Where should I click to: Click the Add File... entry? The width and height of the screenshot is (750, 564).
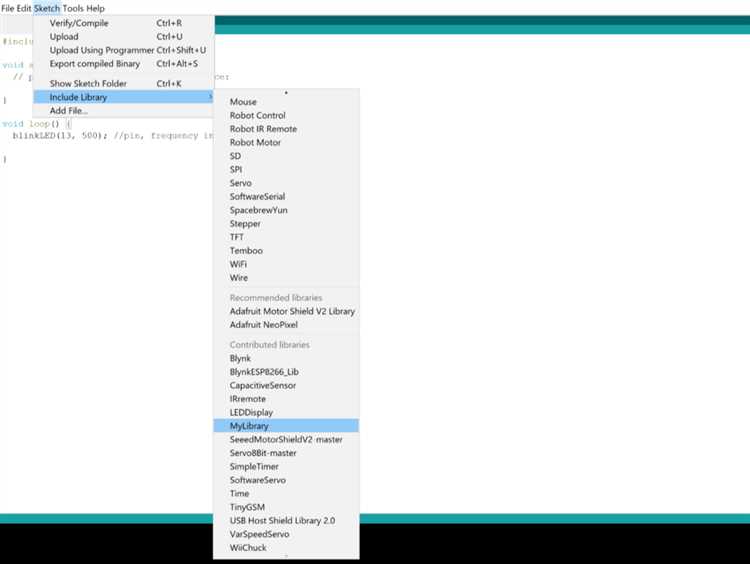click(69, 111)
